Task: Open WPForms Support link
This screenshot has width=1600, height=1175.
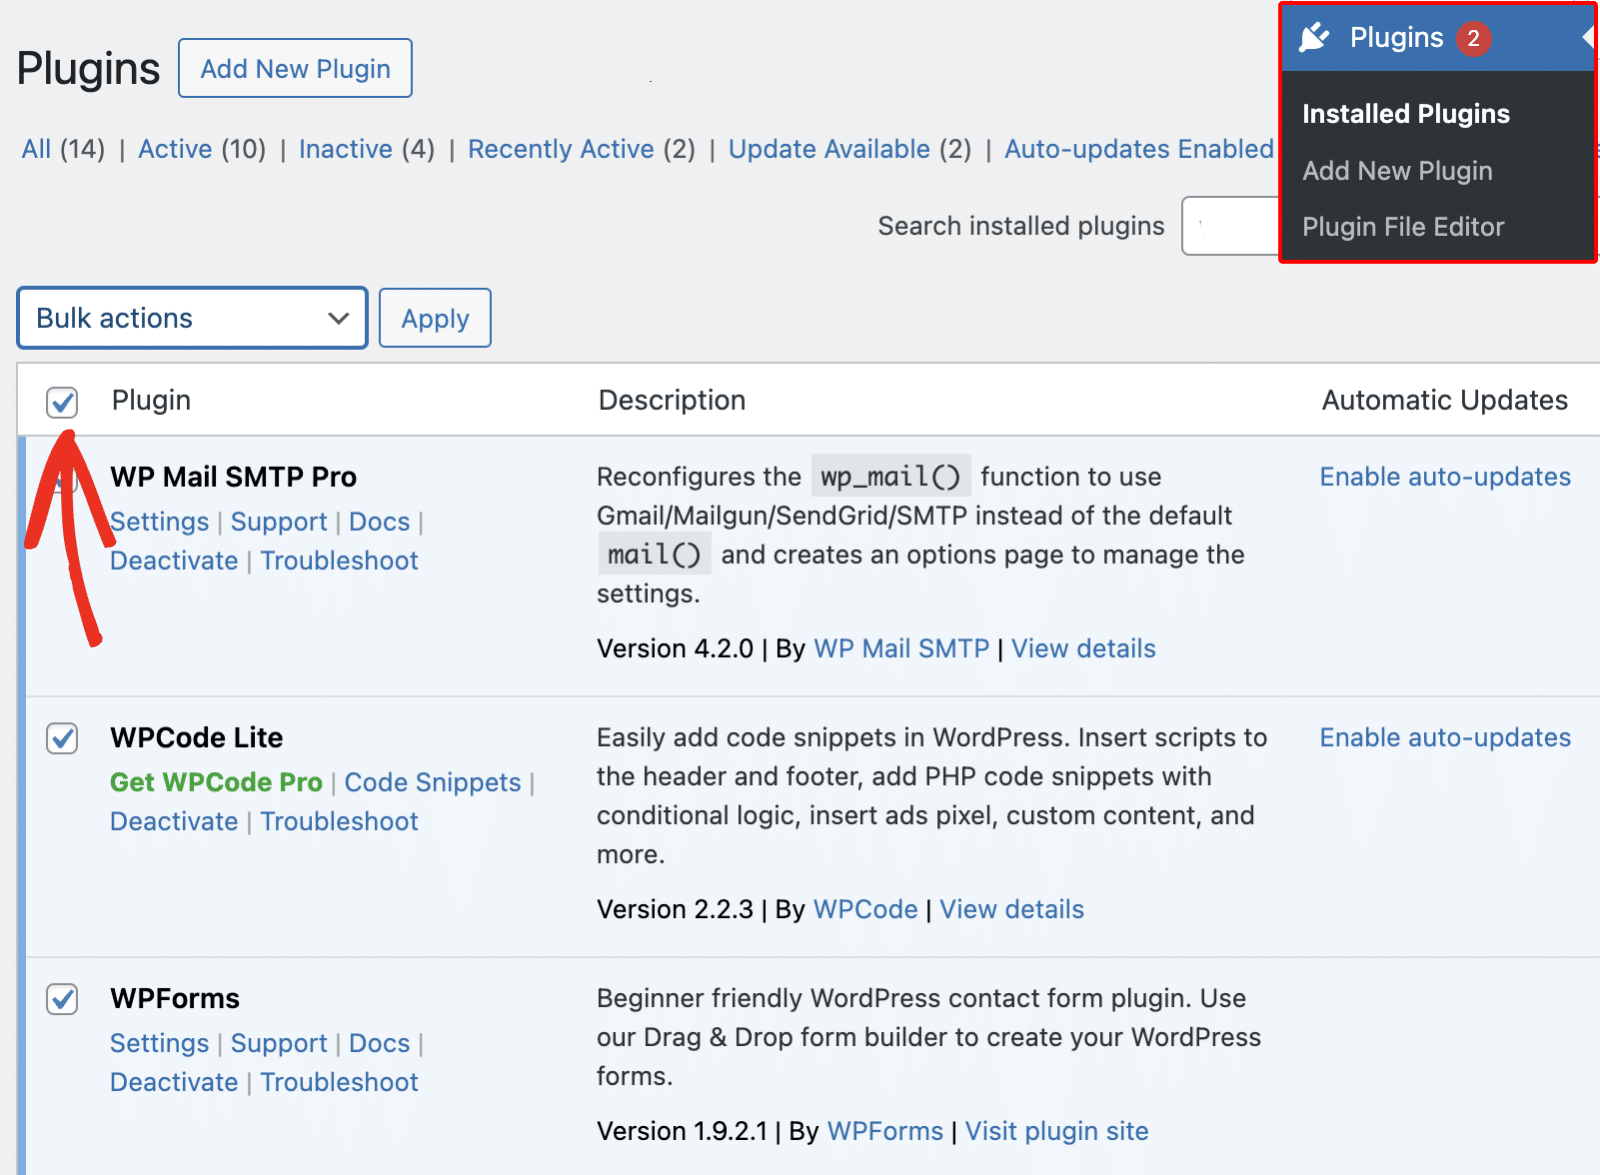Action: point(279,1044)
